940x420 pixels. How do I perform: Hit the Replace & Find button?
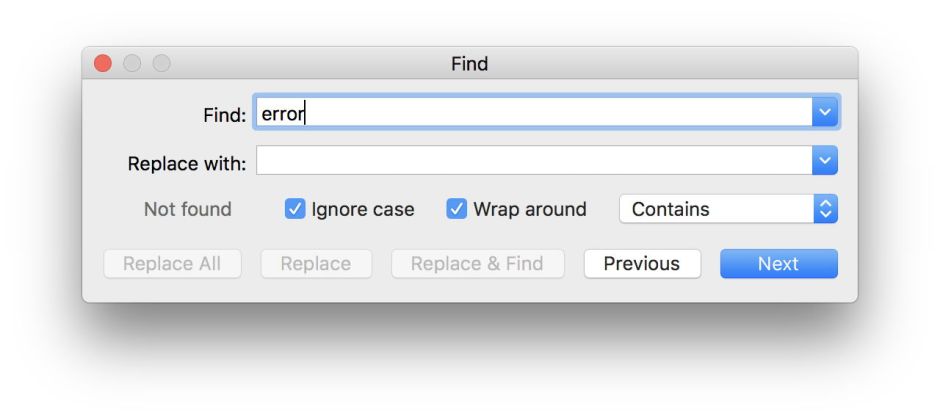point(477,264)
